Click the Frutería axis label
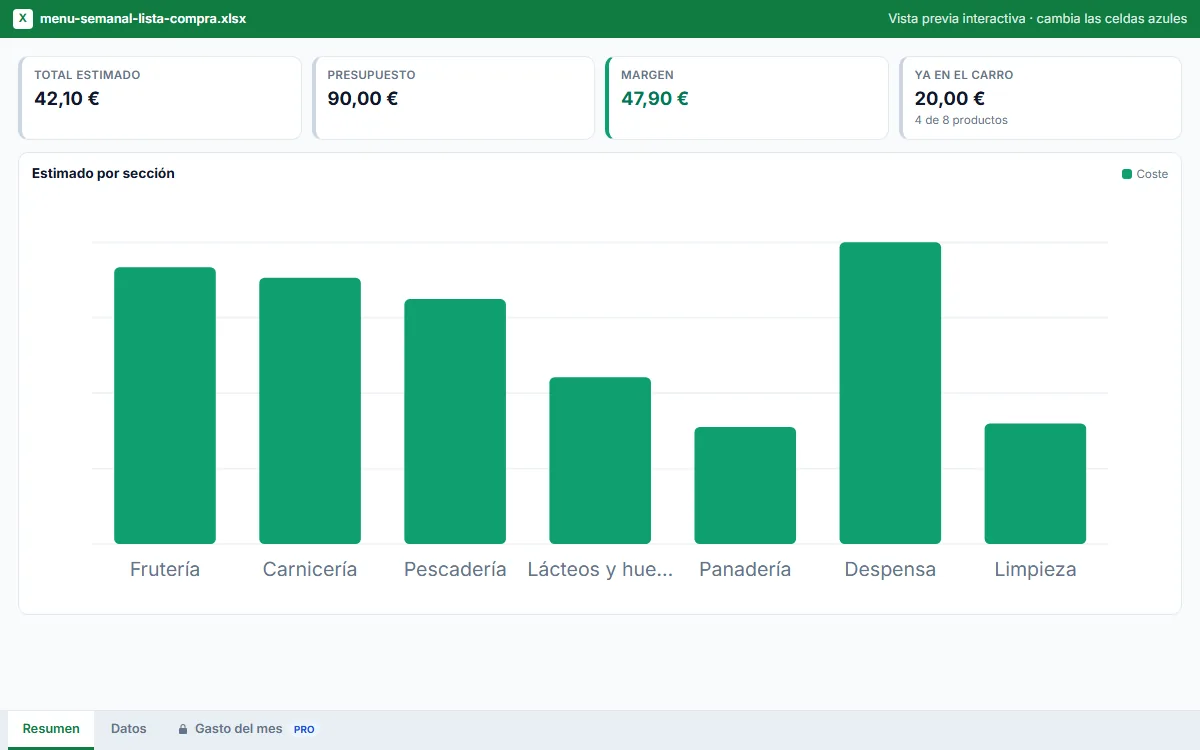The image size is (1200, 750). pos(165,569)
